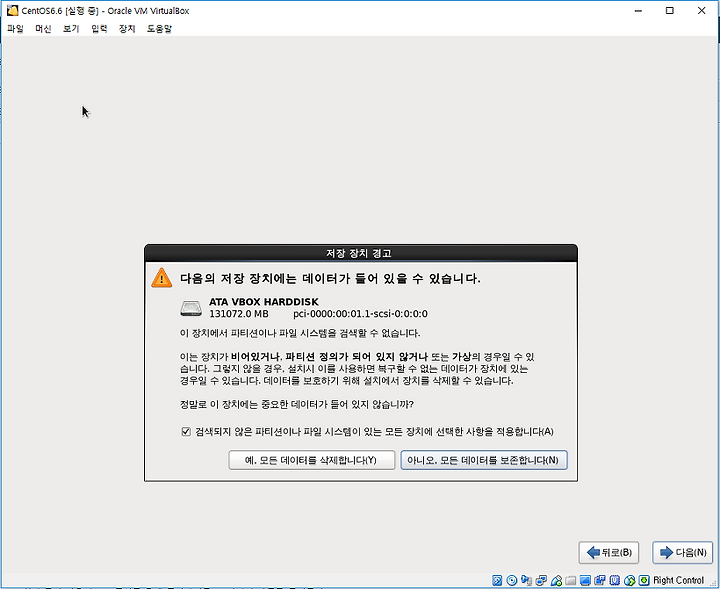Image resolution: width=720 pixels, height=589 pixels.
Task: Click the 저장 장치 경고 dialog title
Action: (359, 253)
